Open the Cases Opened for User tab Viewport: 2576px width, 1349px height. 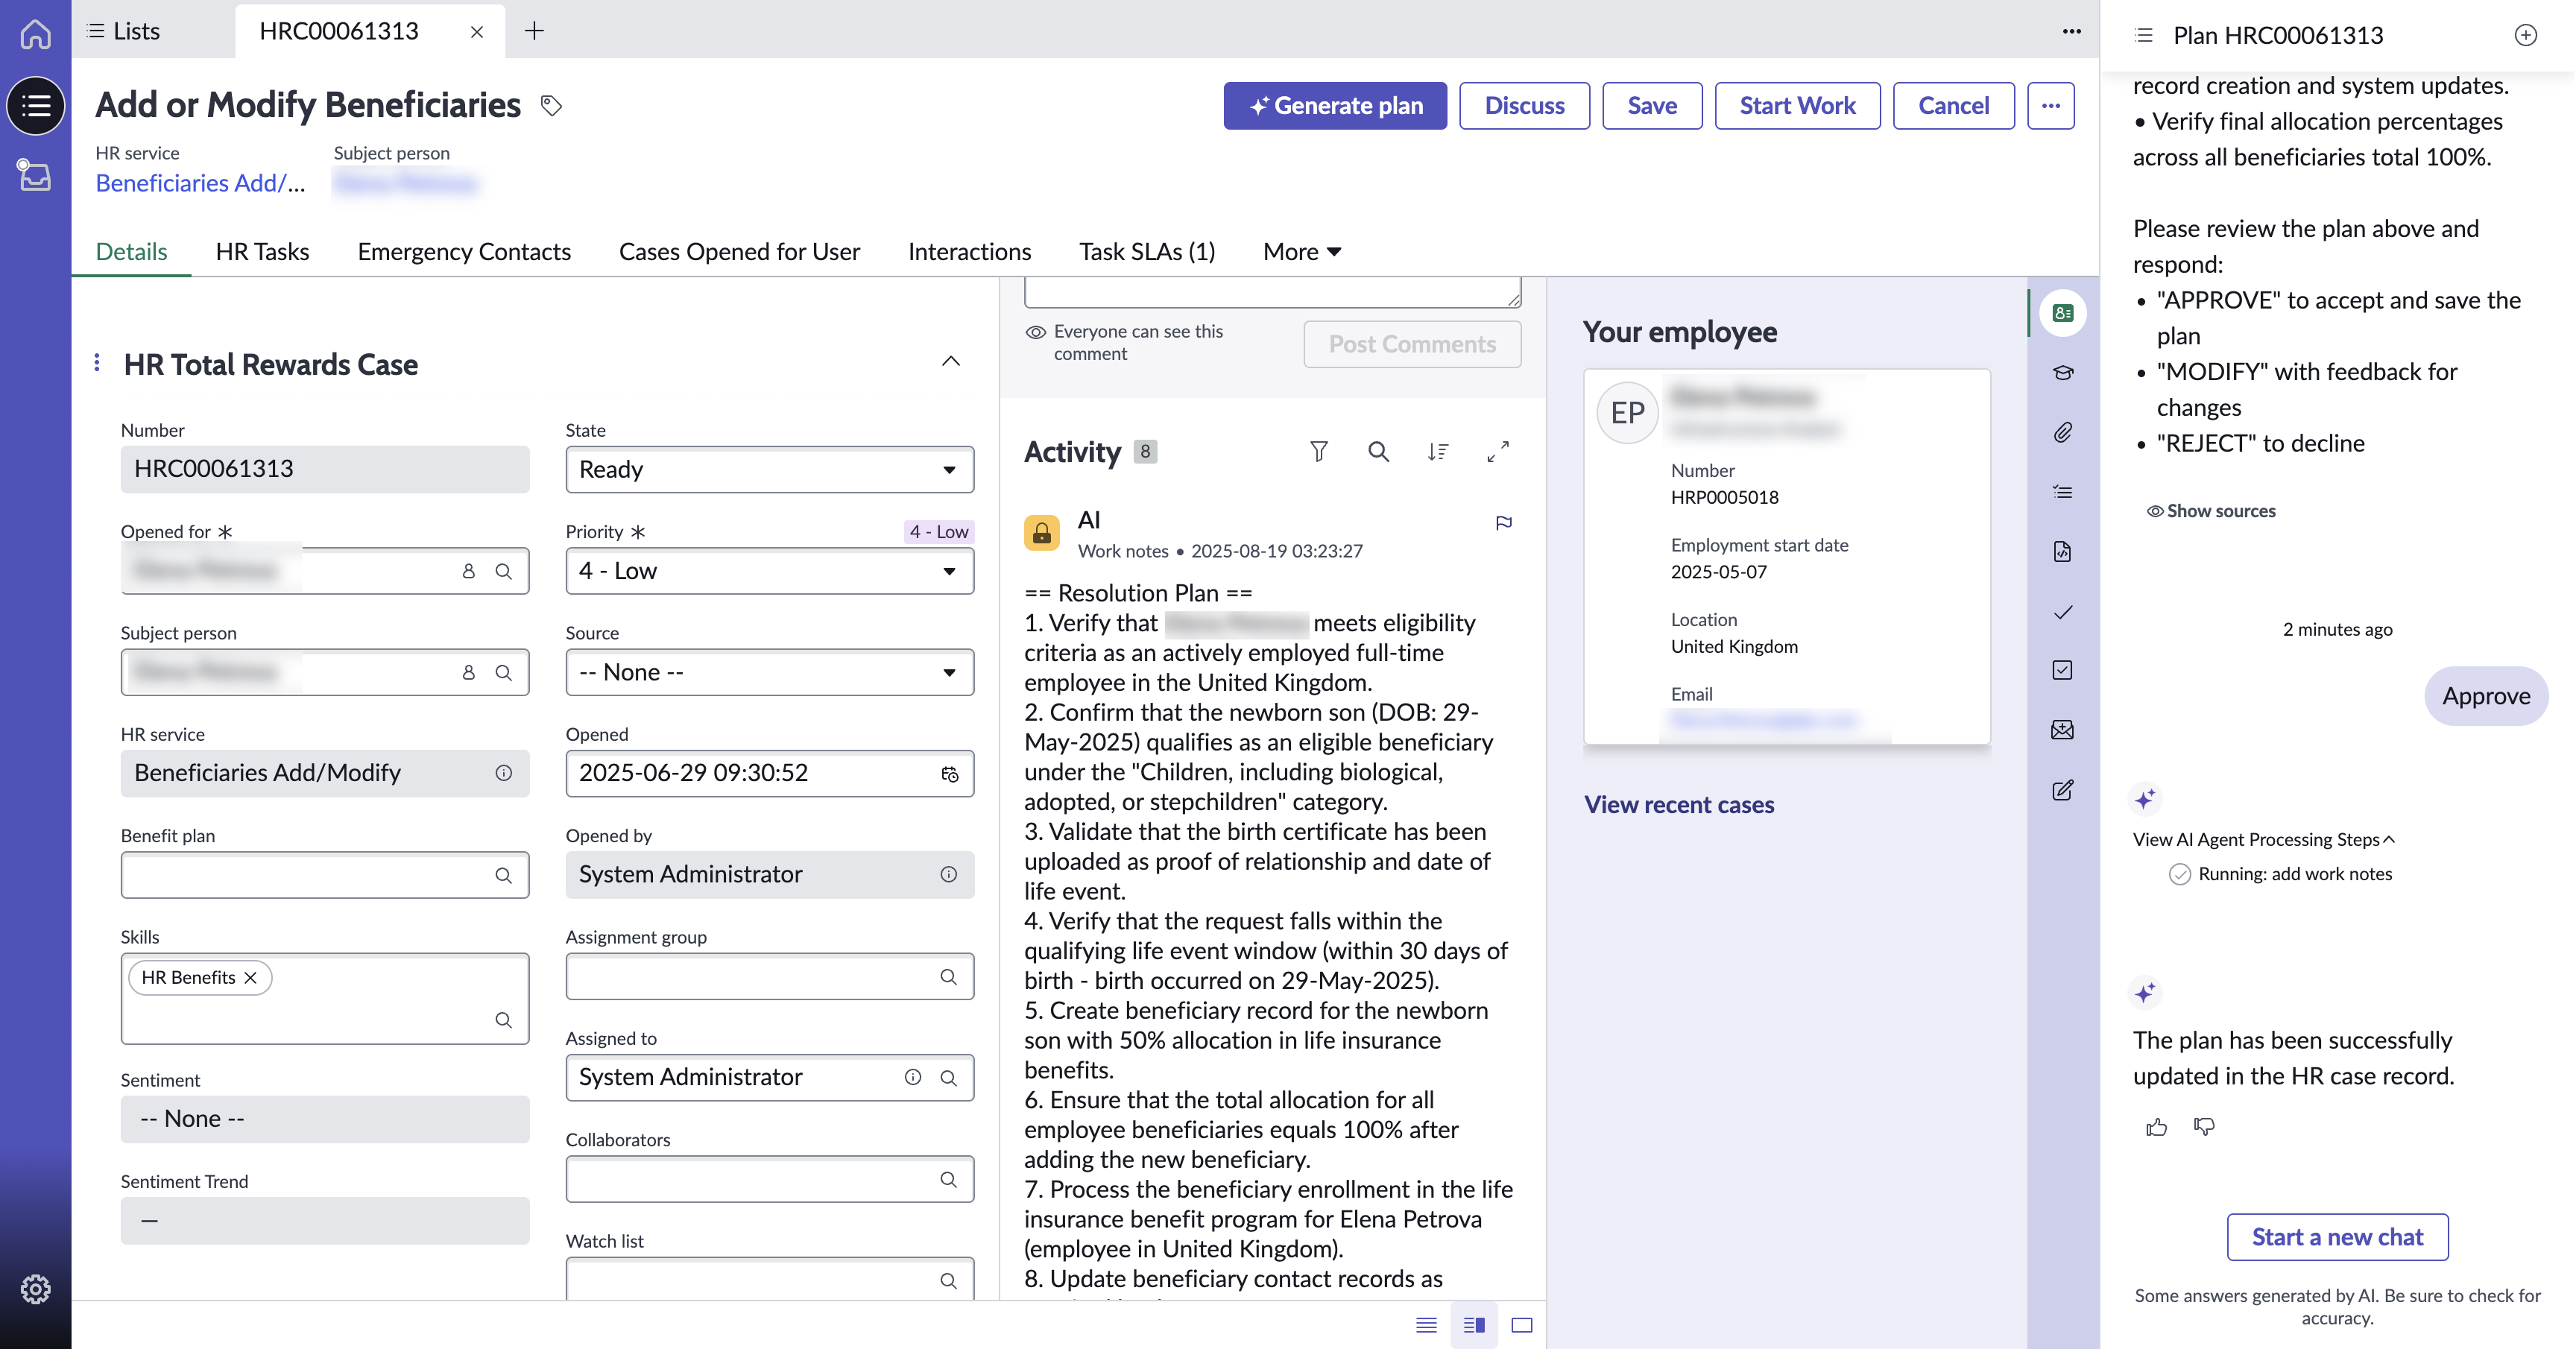point(739,251)
